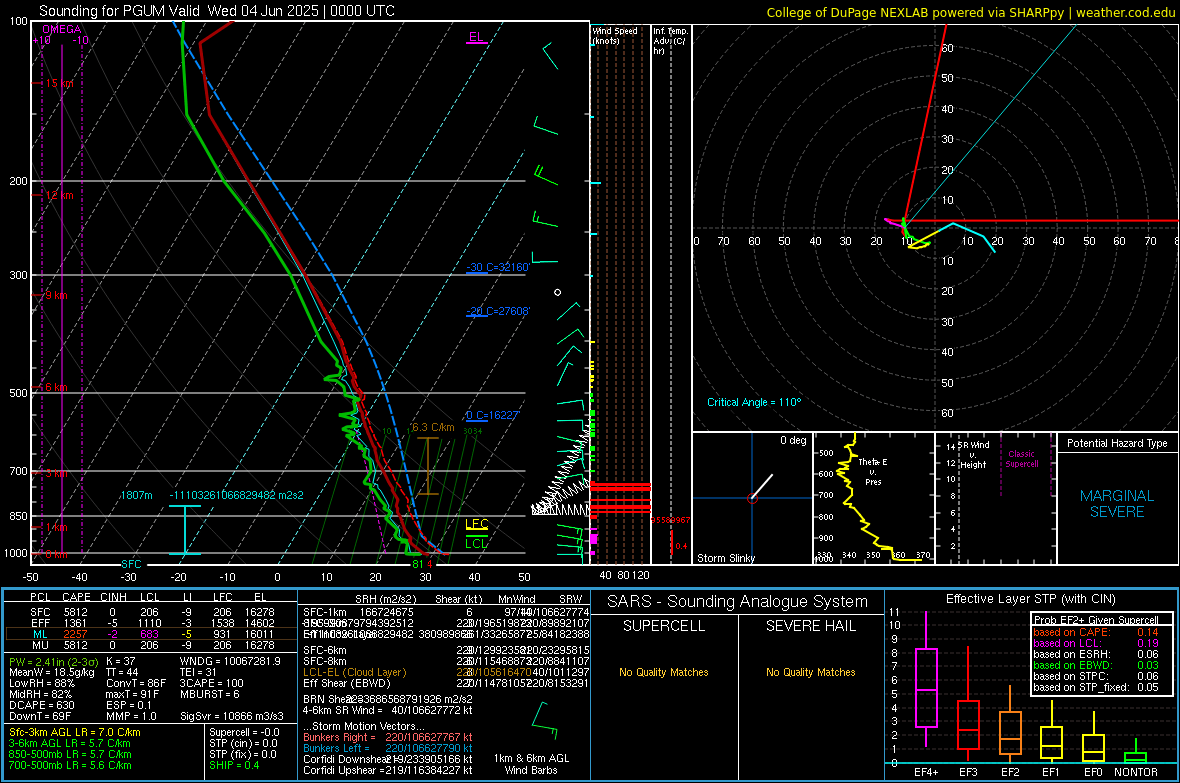The height and width of the screenshot is (783, 1180).
Task: Select the EFF parcel row in the CAPE table
Action: tap(152, 623)
